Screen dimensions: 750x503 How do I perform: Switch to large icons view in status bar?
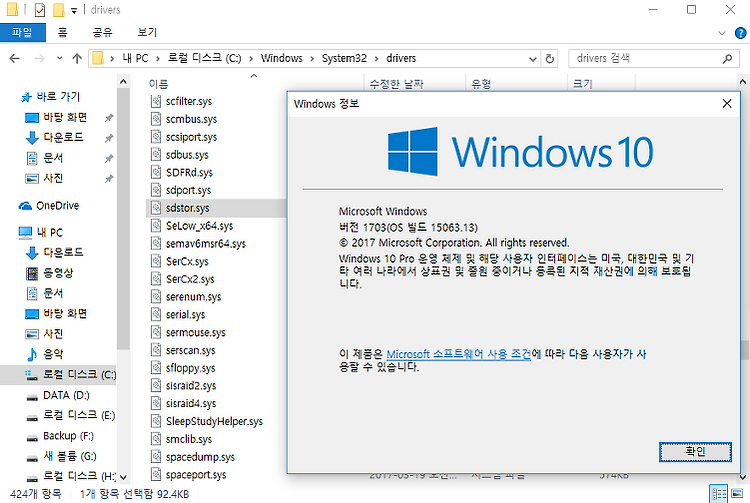[x=738, y=493]
